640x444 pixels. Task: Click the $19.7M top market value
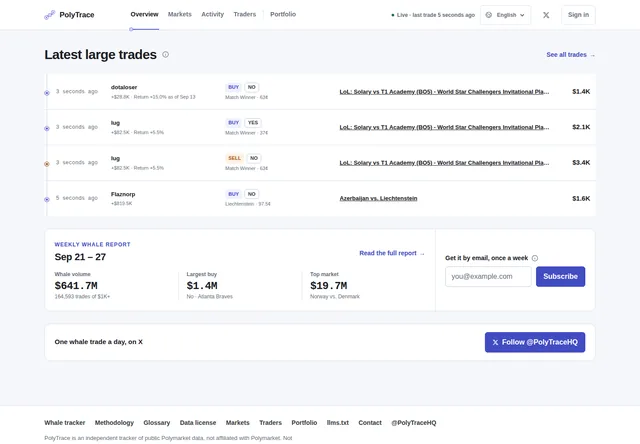click(x=329, y=286)
